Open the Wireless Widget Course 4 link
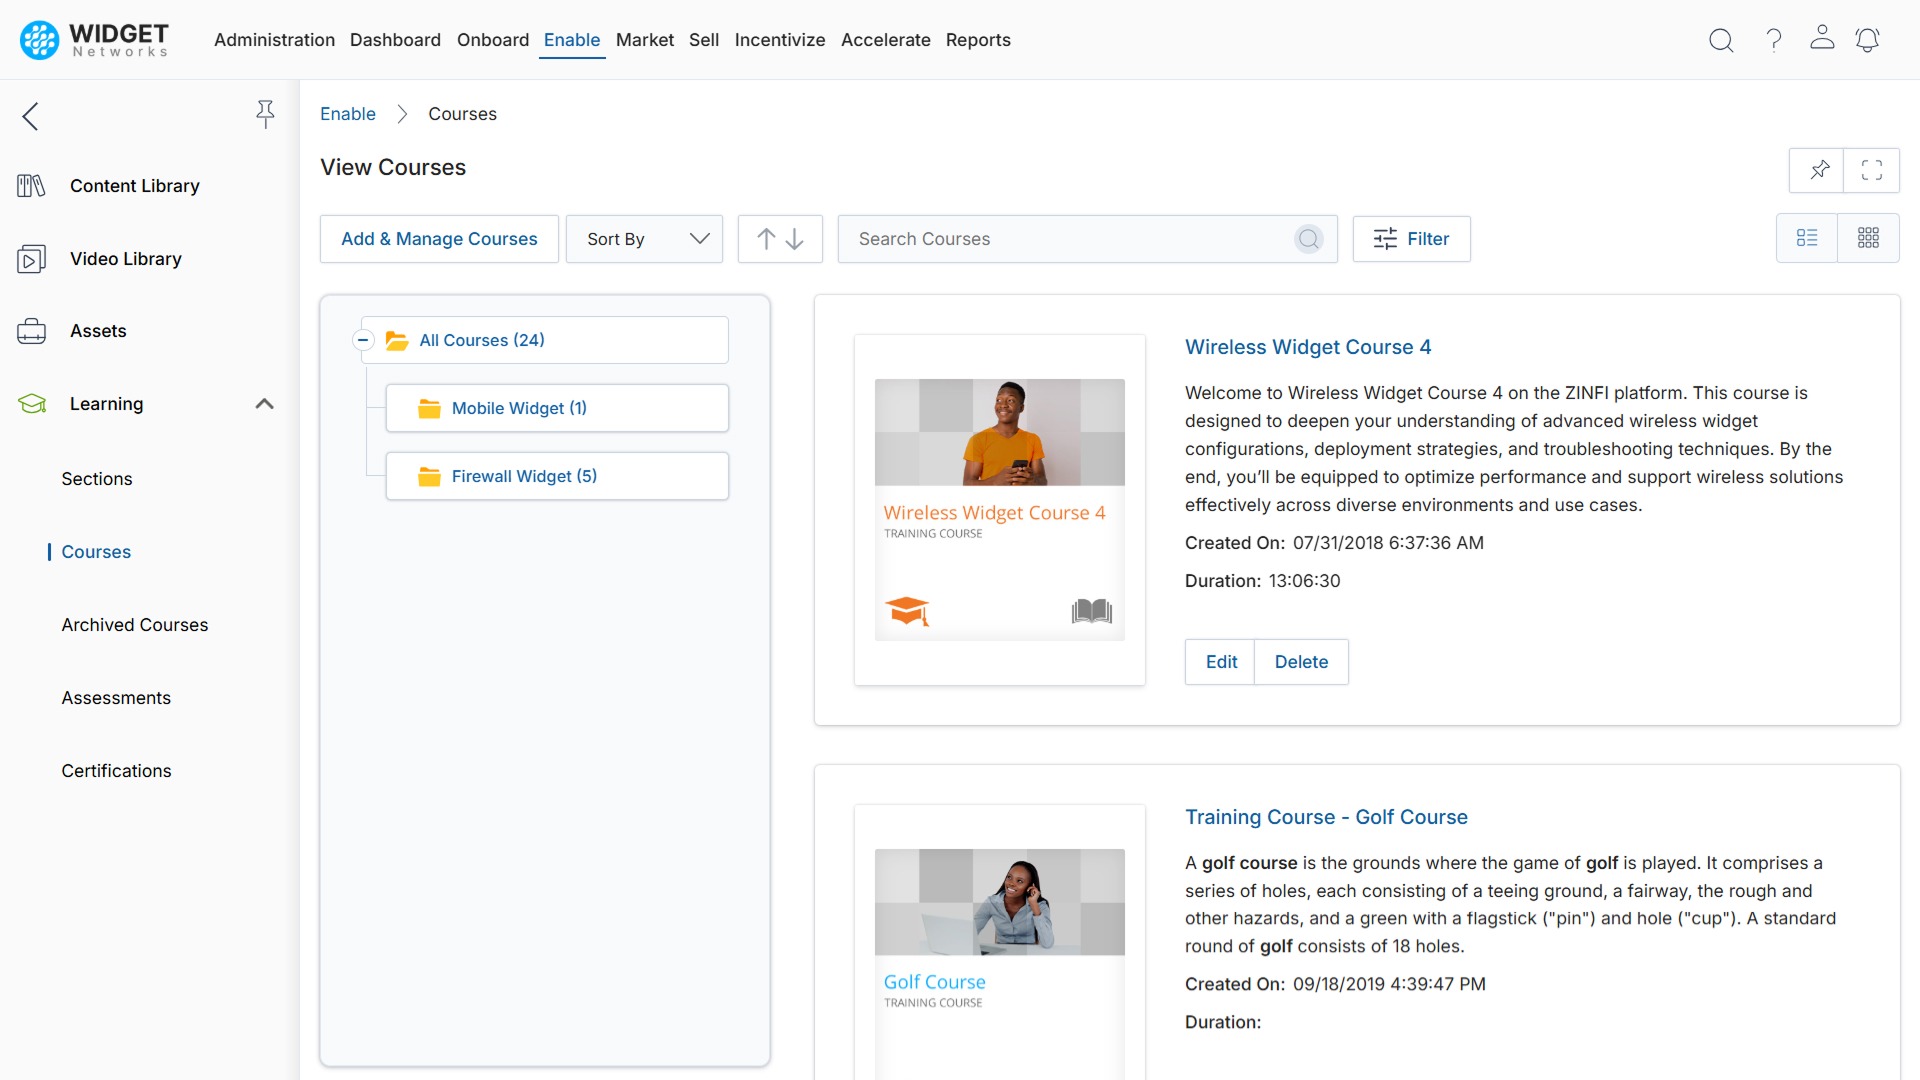Image resolution: width=1920 pixels, height=1080 pixels. [1307, 347]
